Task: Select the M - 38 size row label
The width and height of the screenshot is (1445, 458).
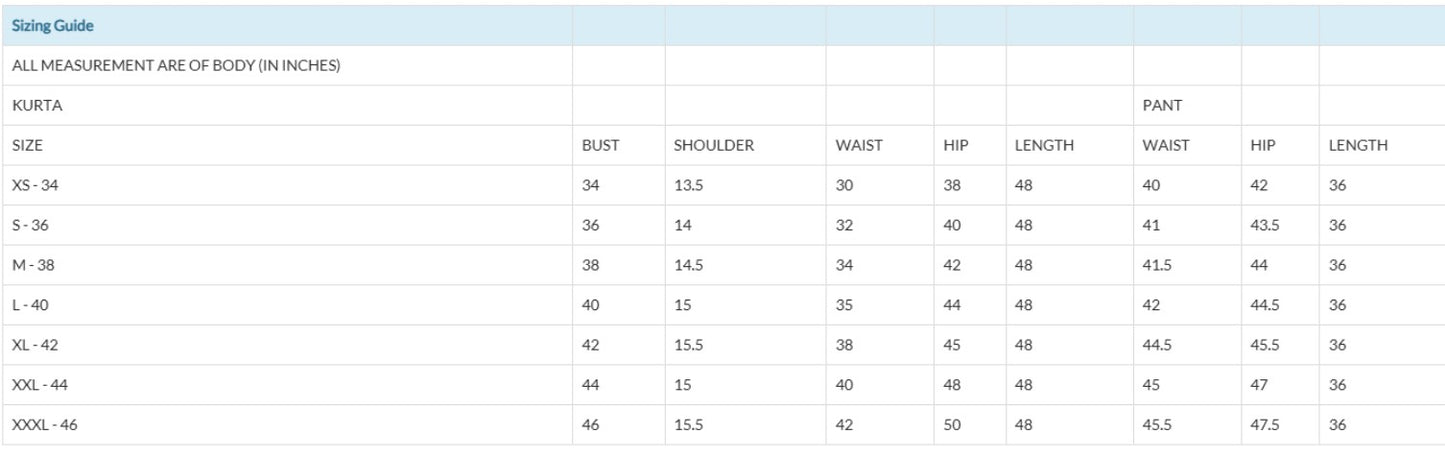Action: tap(33, 265)
